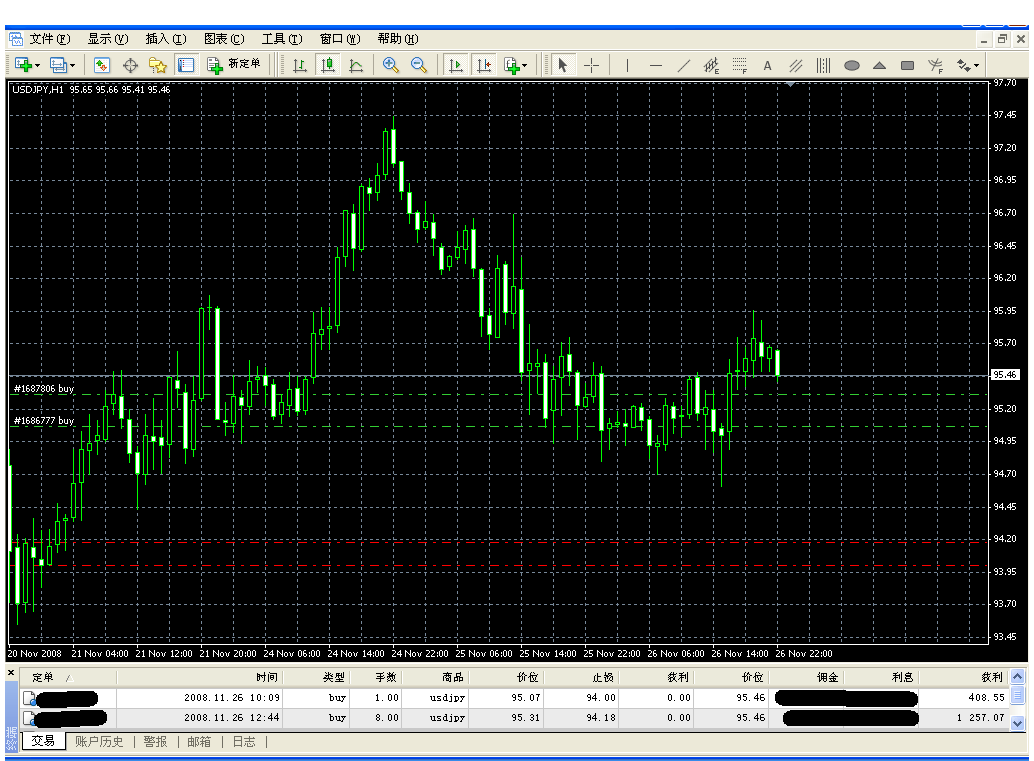This screenshot has width=1034, height=761.
Task: Click the add indicators icon
Action: pos(512,65)
